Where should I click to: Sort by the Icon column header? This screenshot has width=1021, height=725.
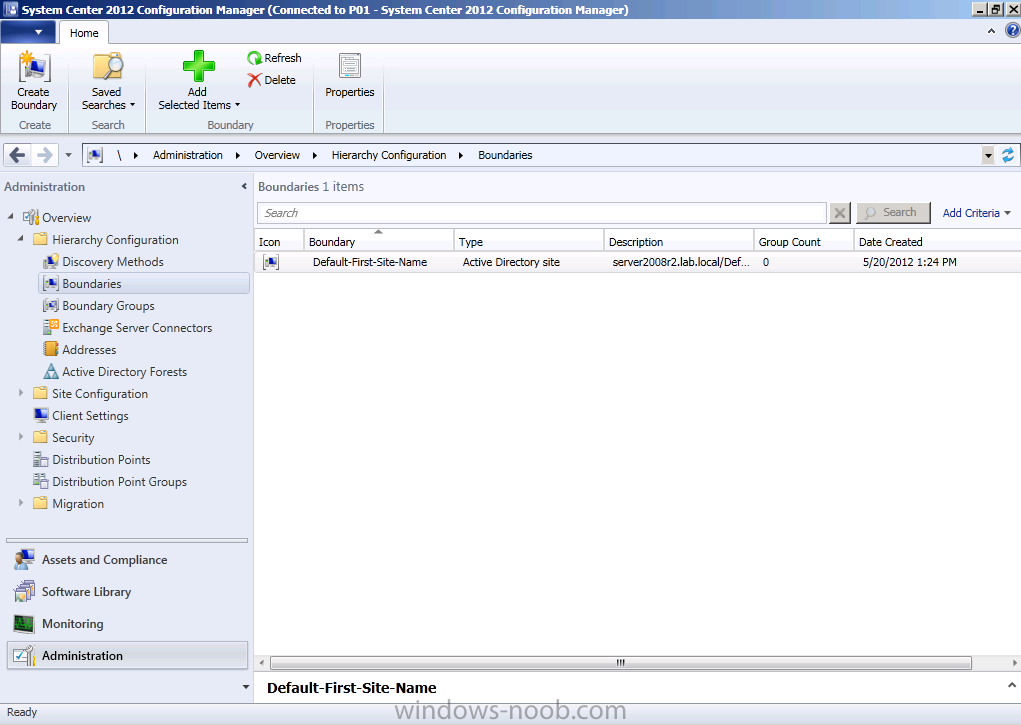(x=279, y=241)
